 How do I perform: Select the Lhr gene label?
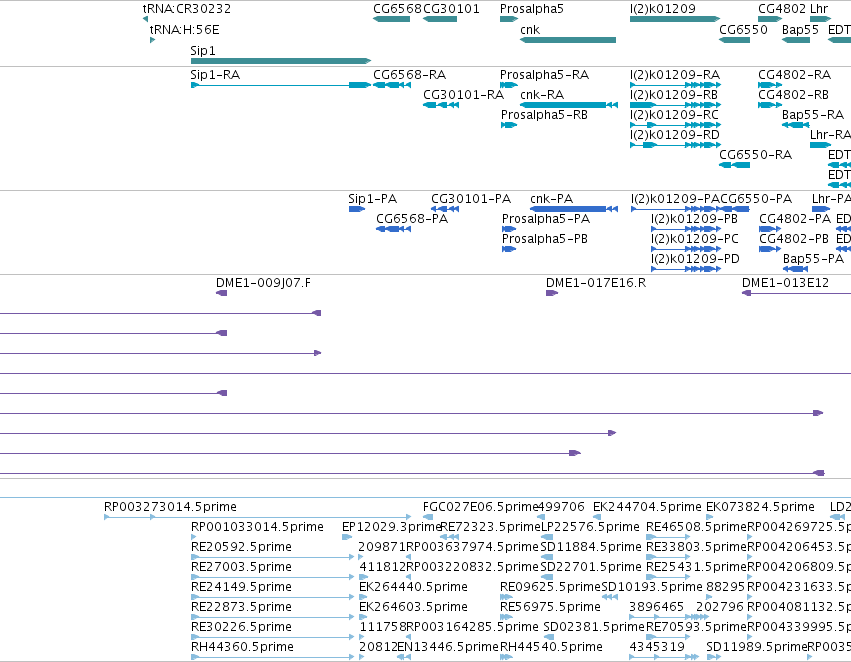coord(820,9)
